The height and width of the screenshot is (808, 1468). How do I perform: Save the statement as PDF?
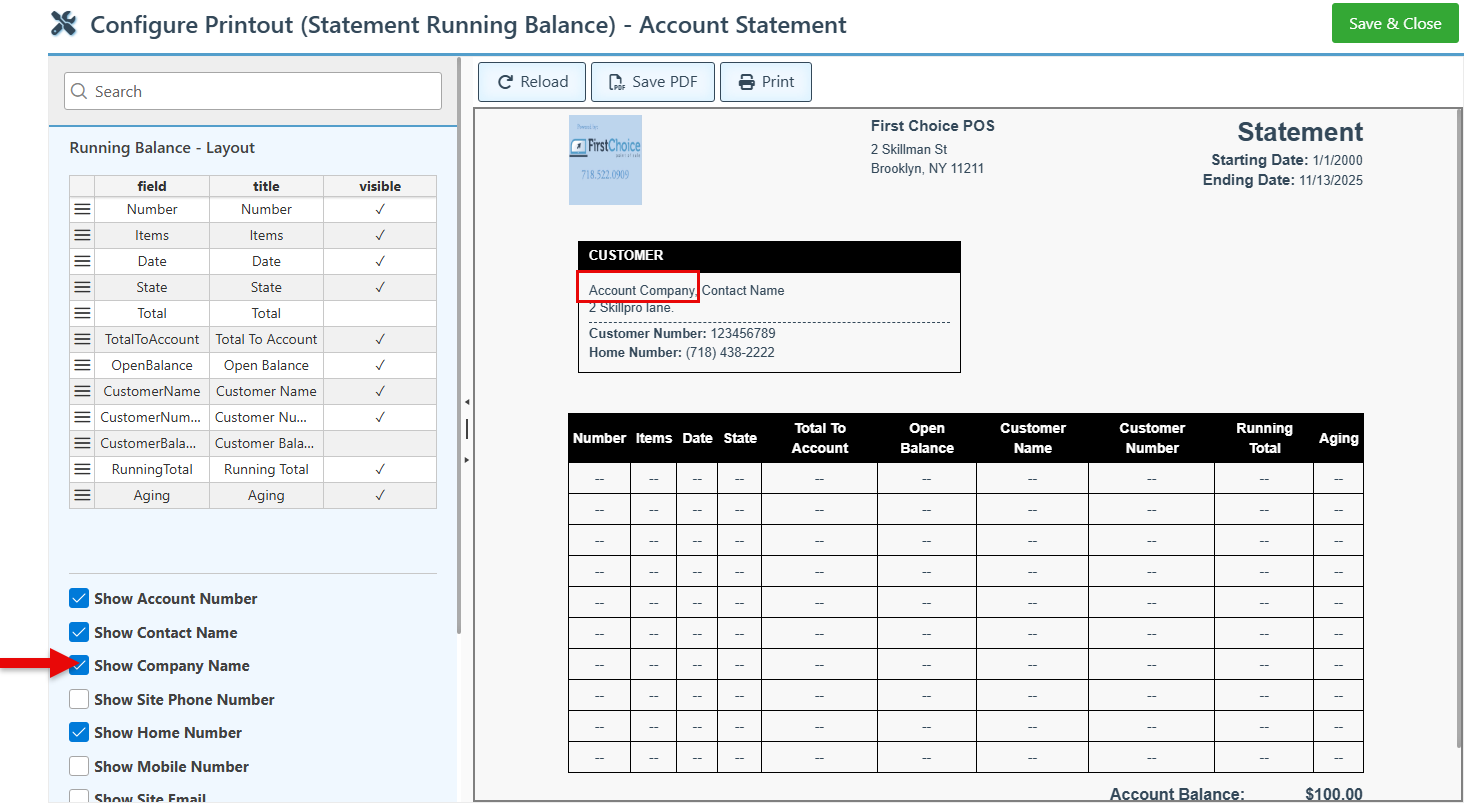(652, 82)
